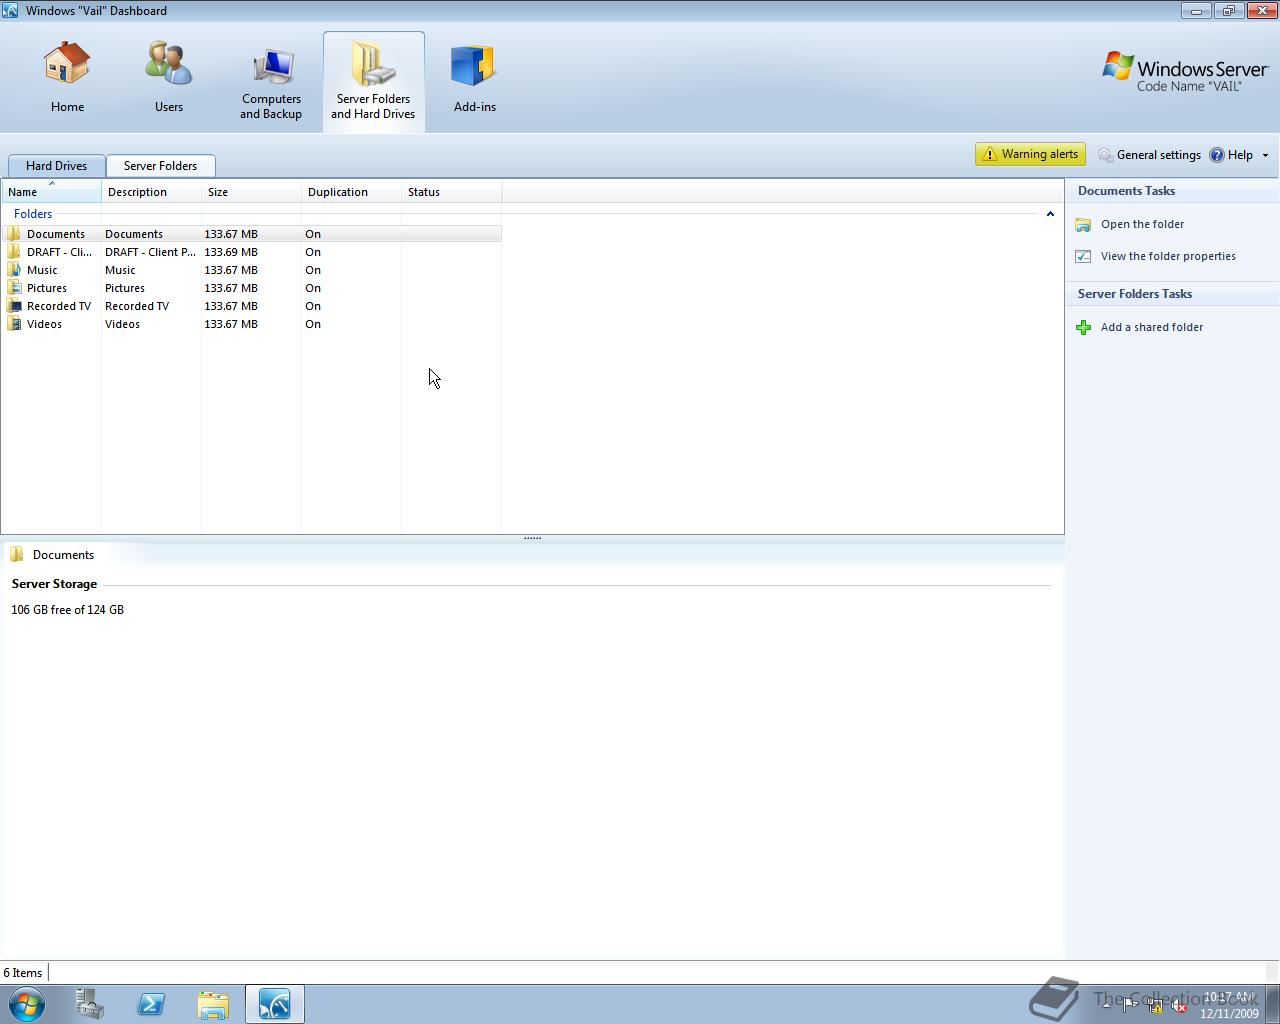Launch PowerShell from taskbar
Screen dimensions: 1280x1024
(151, 1004)
